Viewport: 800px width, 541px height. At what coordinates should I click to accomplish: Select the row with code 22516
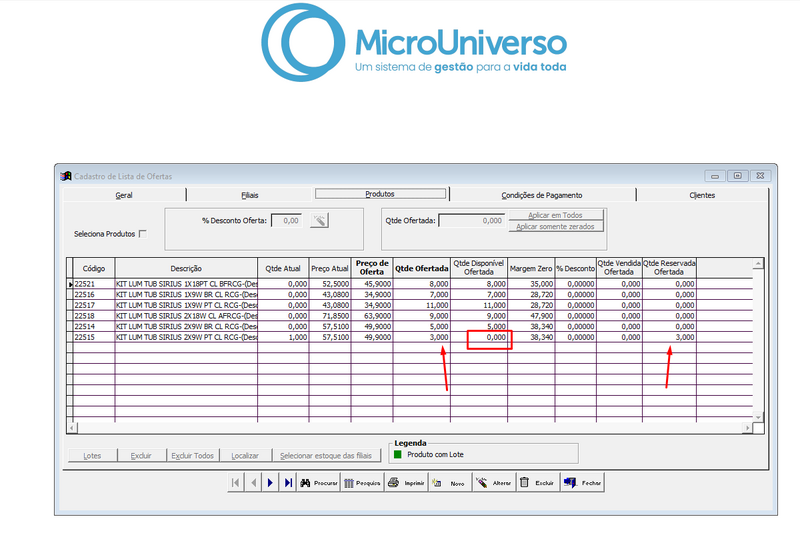tap(411, 294)
